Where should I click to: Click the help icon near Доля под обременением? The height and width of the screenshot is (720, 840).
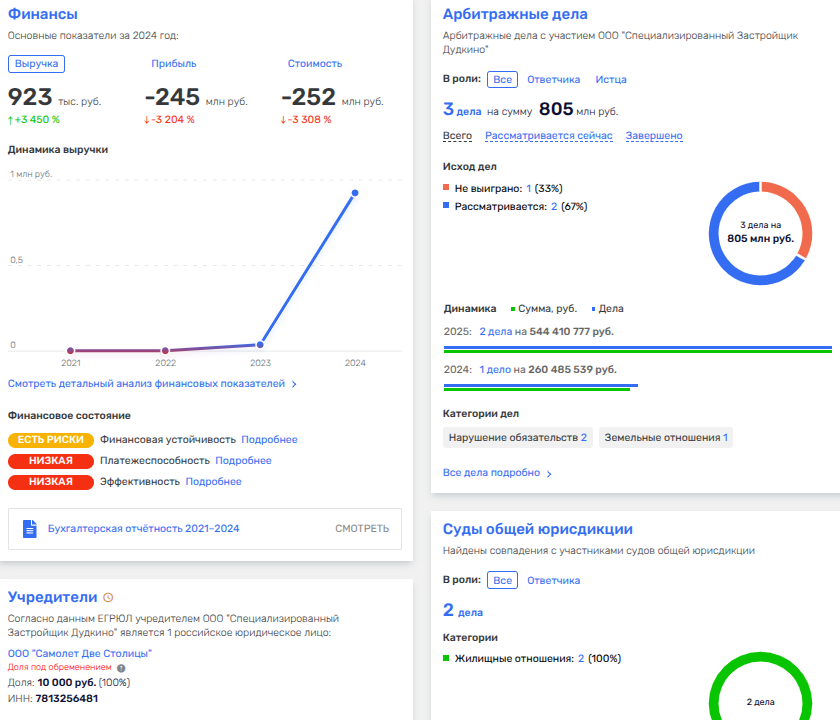coord(121,667)
